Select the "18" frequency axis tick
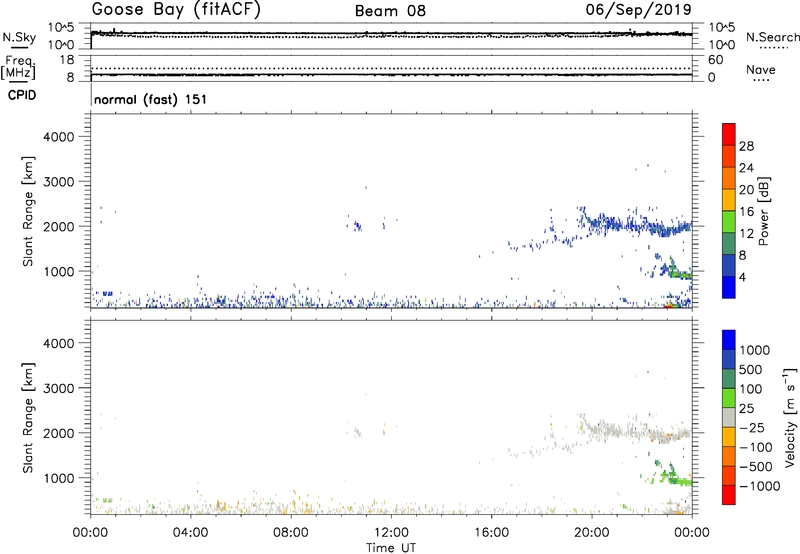Screen dimensions: 800x554 (x=66, y=60)
